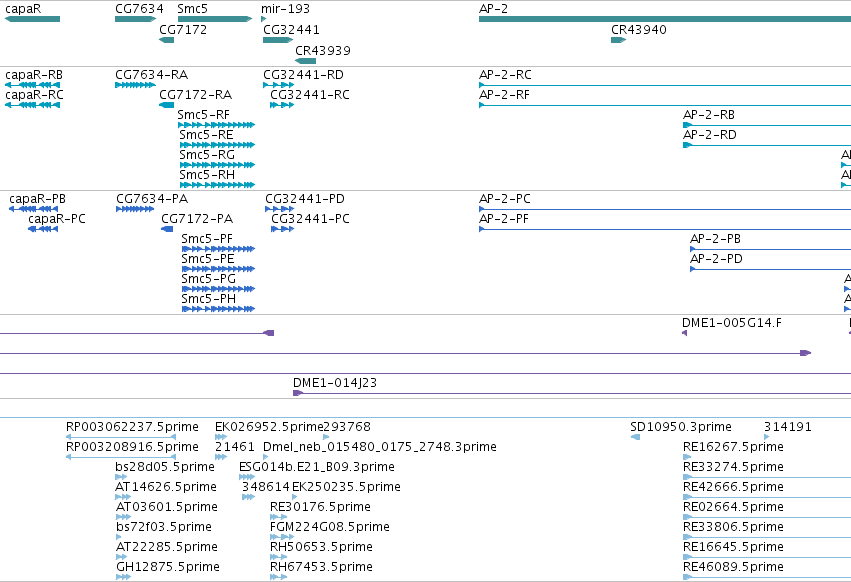
Task: Click the AP-2 gene label
Action: coord(493,9)
